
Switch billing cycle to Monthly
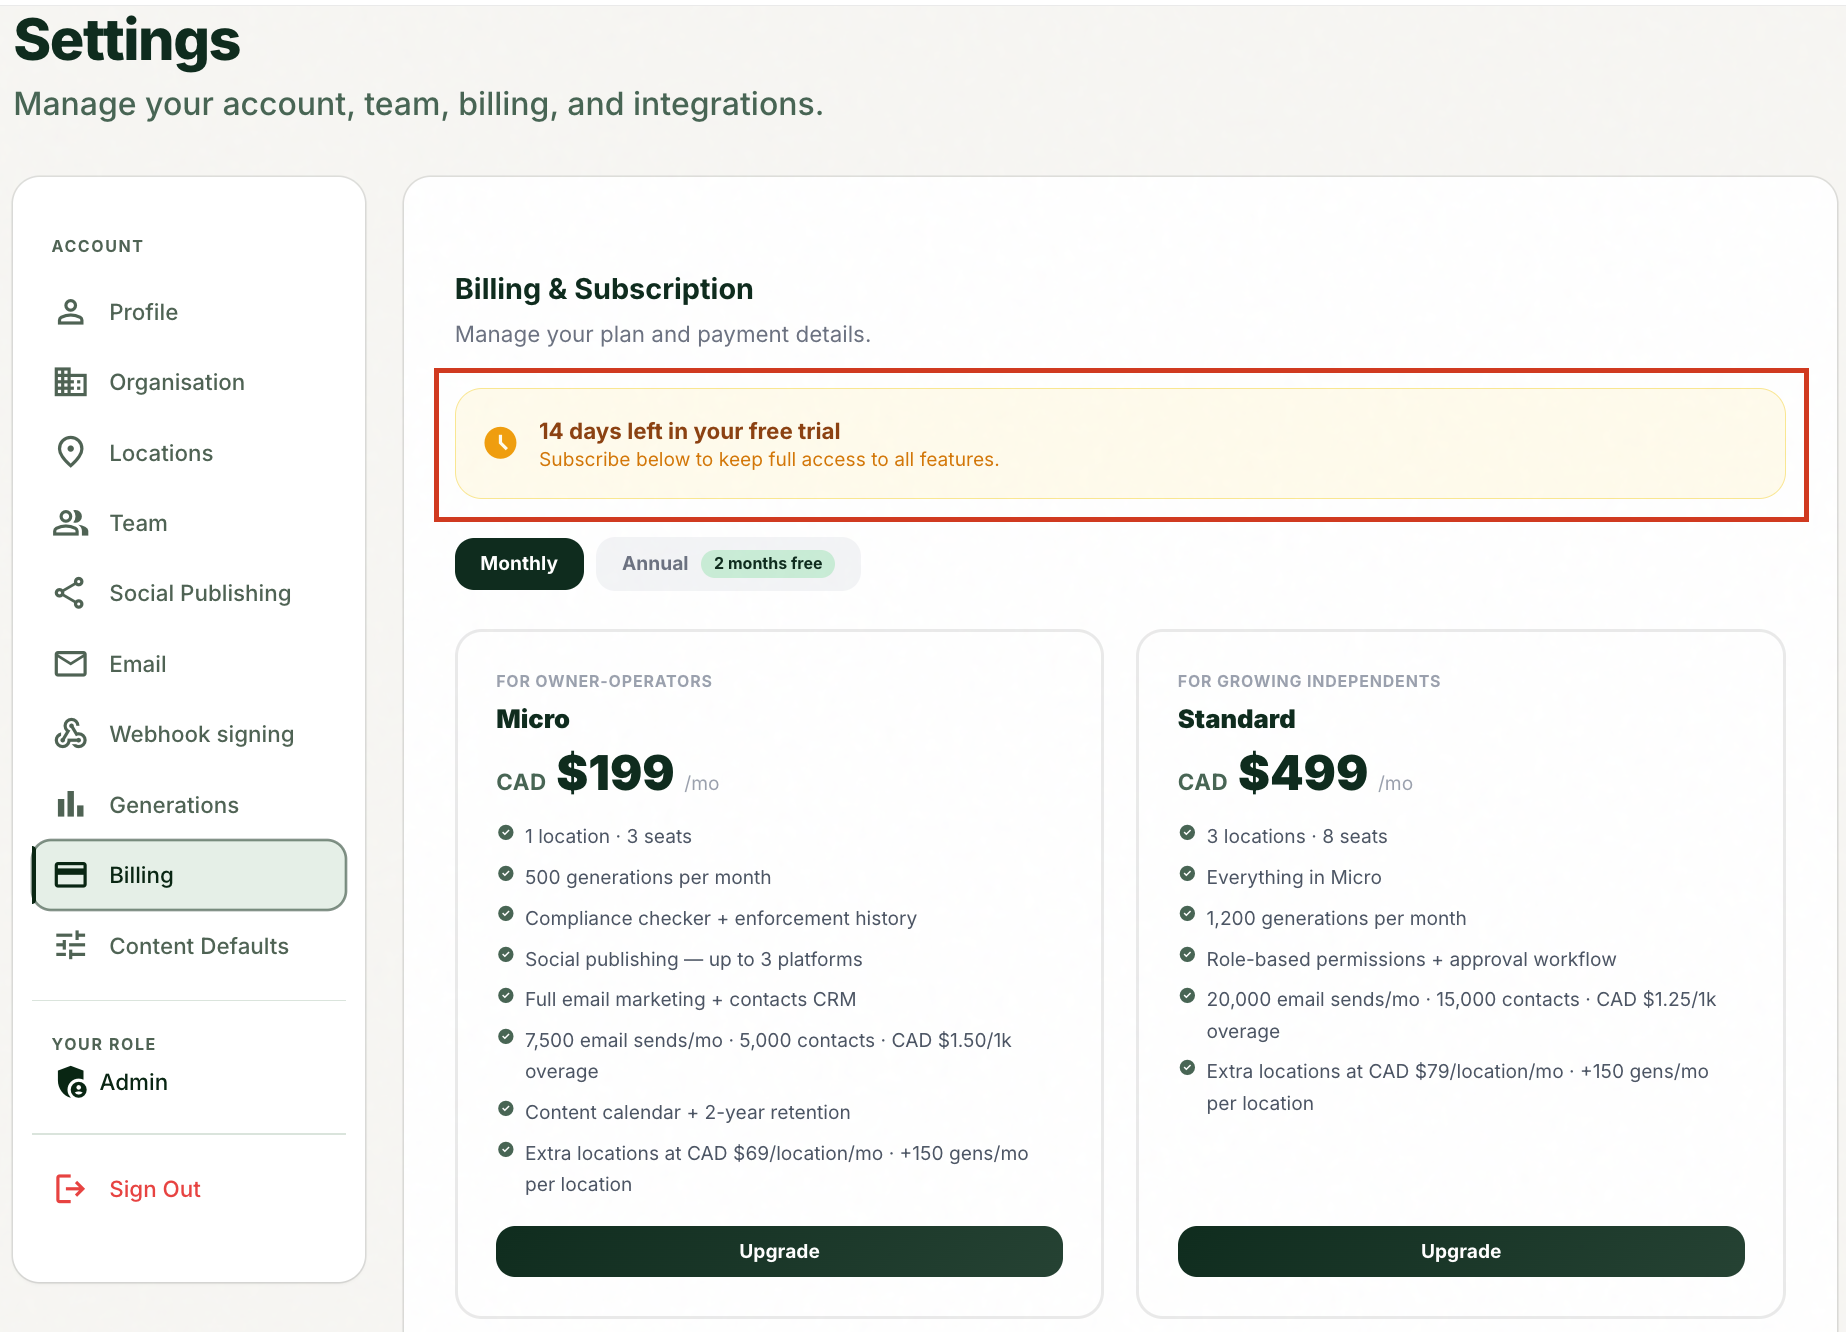coord(519,564)
